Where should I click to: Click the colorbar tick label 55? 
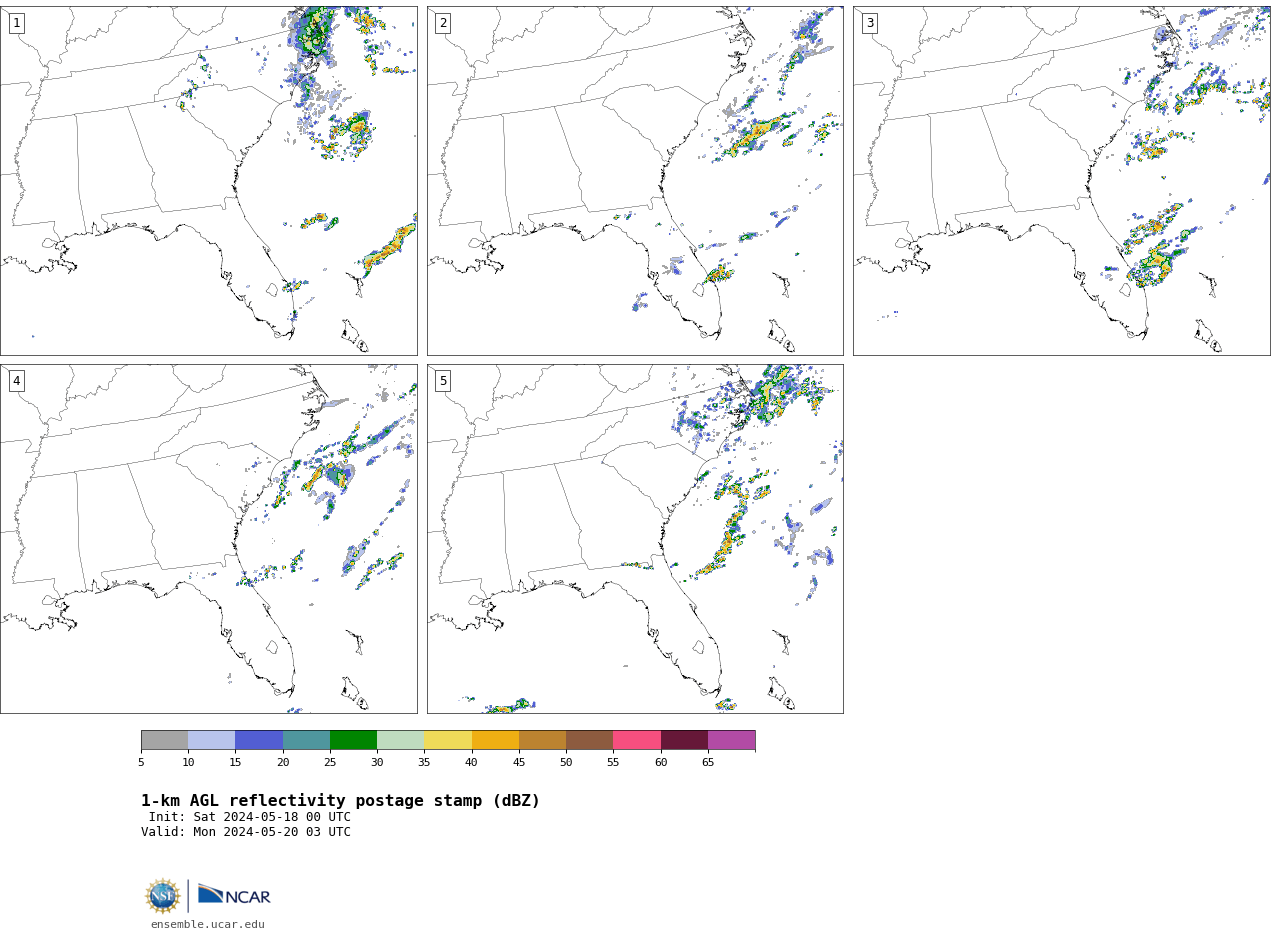[x=613, y=763]
